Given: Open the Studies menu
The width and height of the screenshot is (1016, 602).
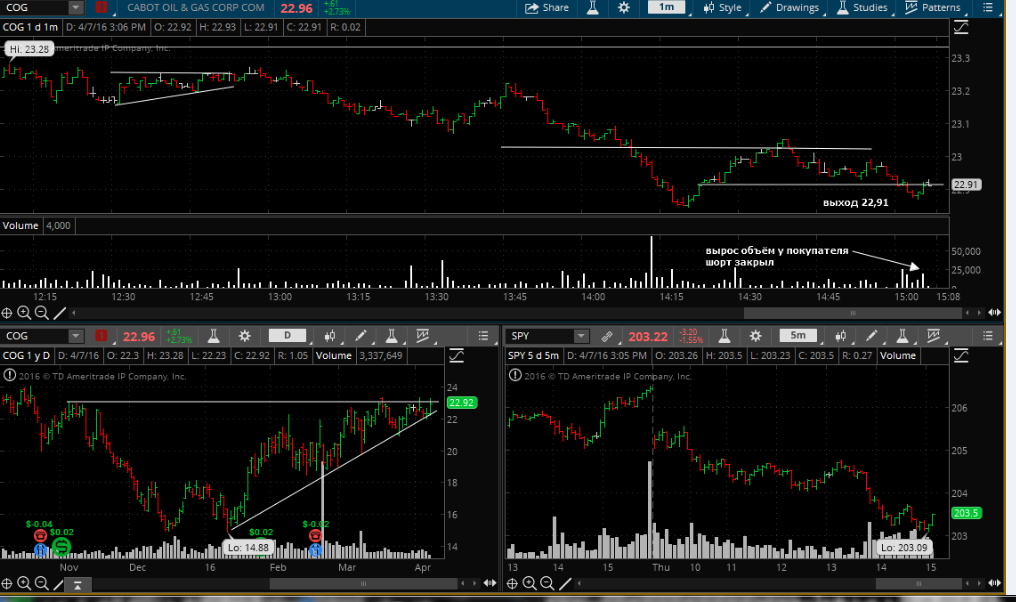Looking at the screenshot, I should click(x=862, y=8).
